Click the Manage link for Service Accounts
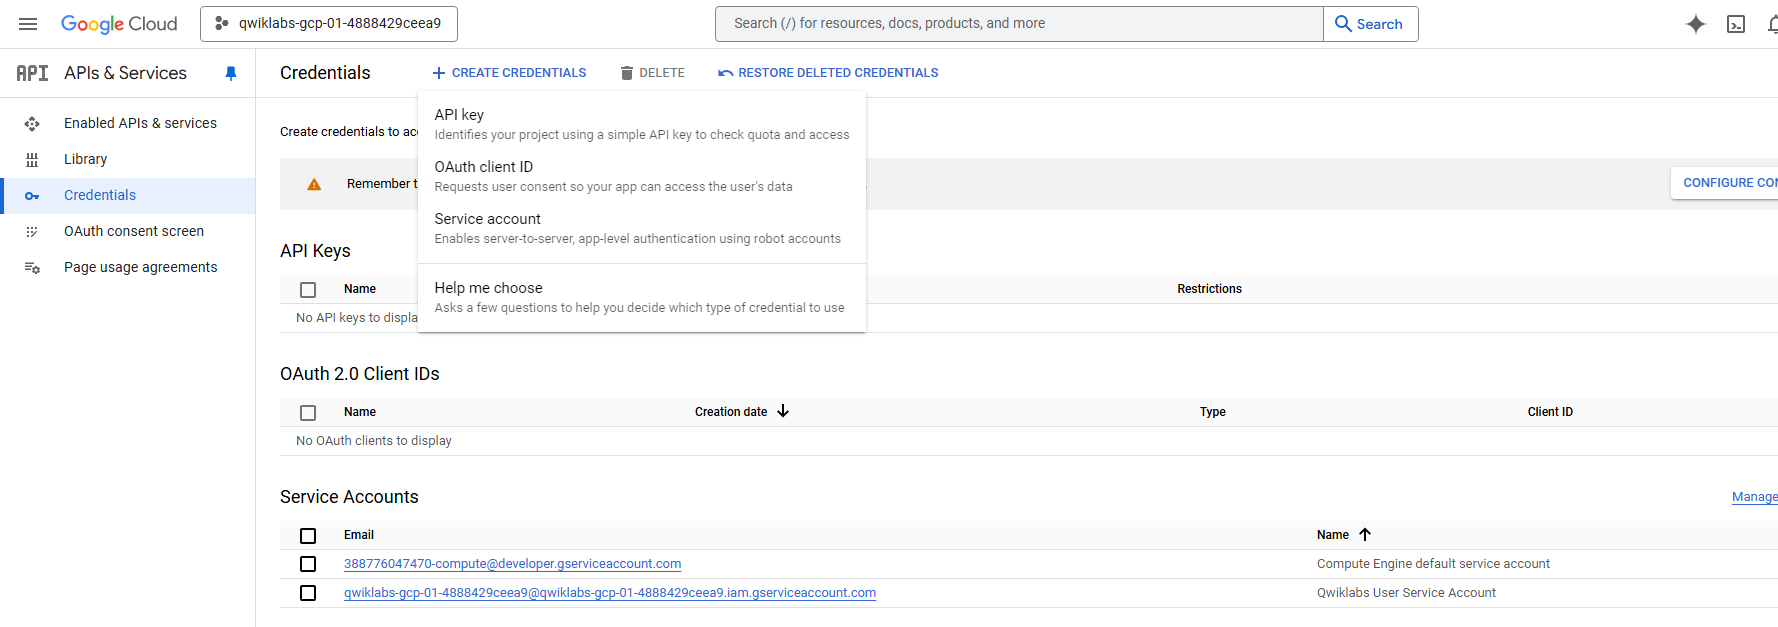The width and height of the screenshot is (1778, 627). 1755,497
